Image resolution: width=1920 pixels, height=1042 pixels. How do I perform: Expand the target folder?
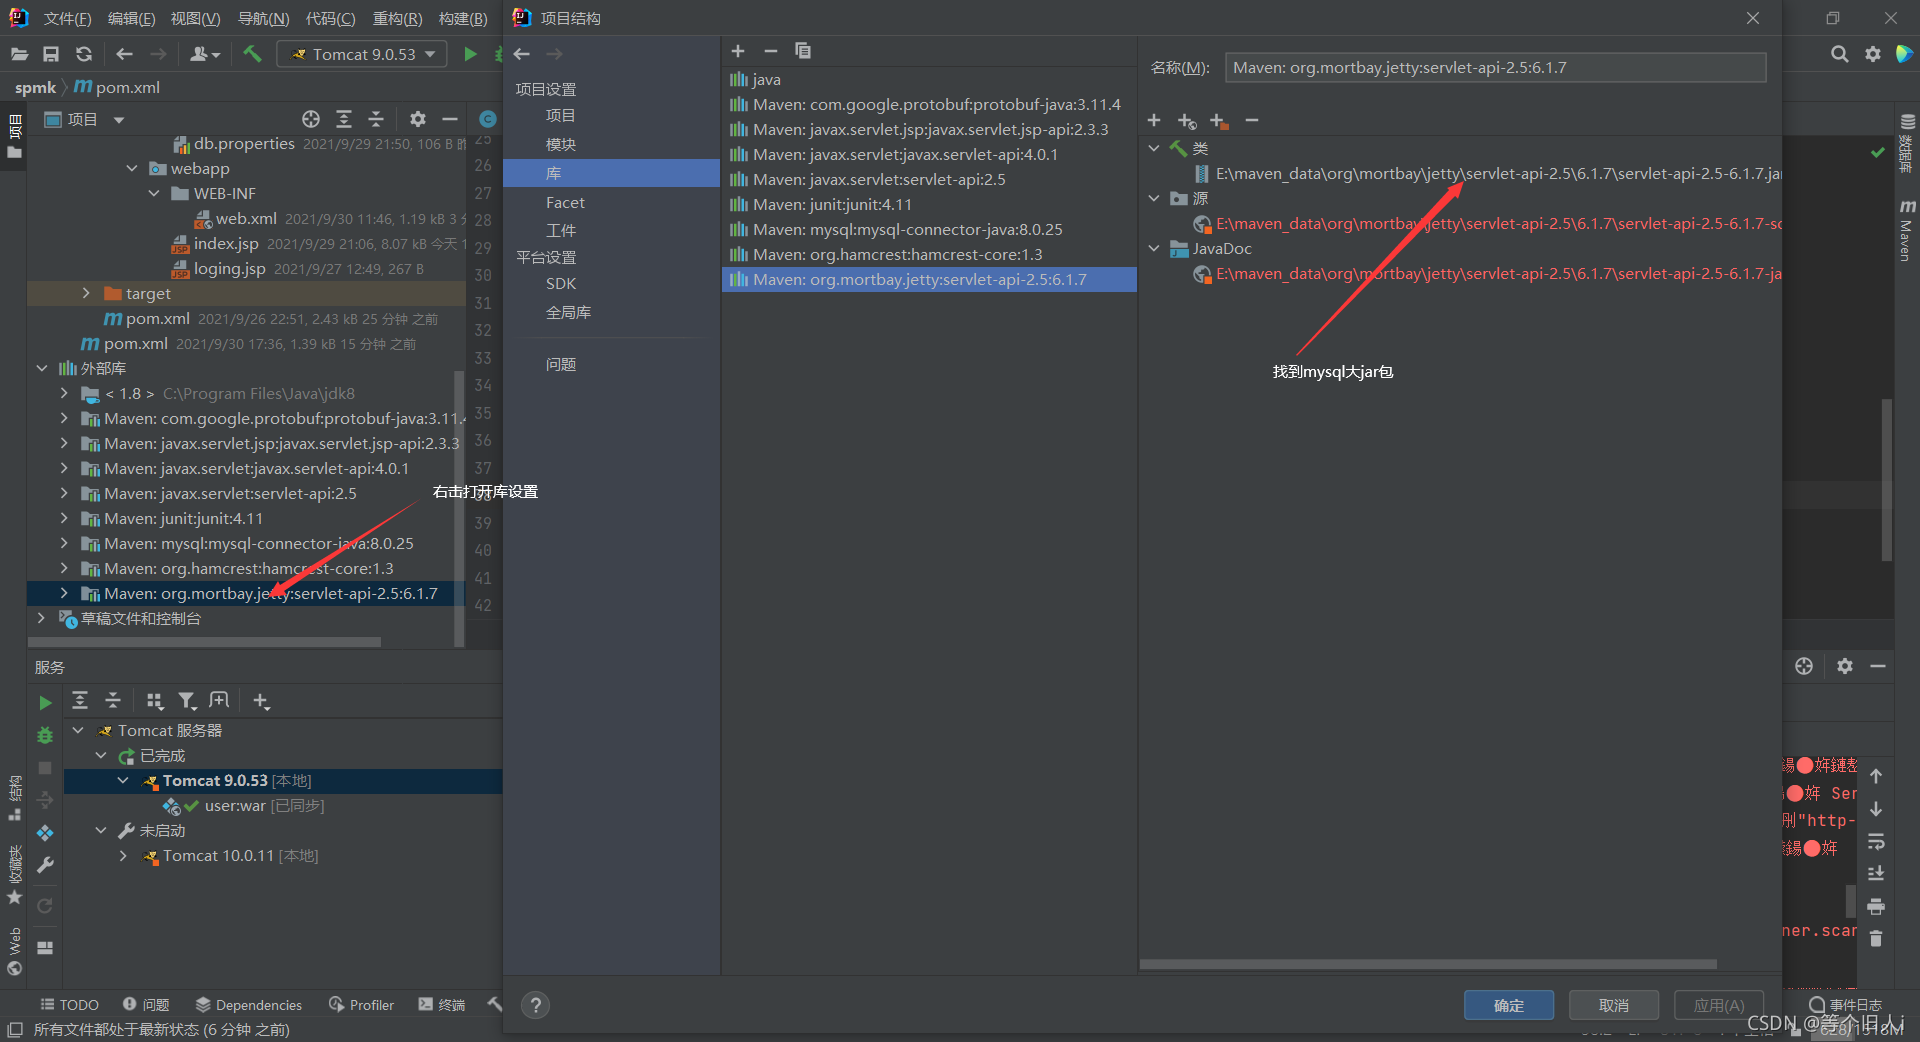pos(86,293)
